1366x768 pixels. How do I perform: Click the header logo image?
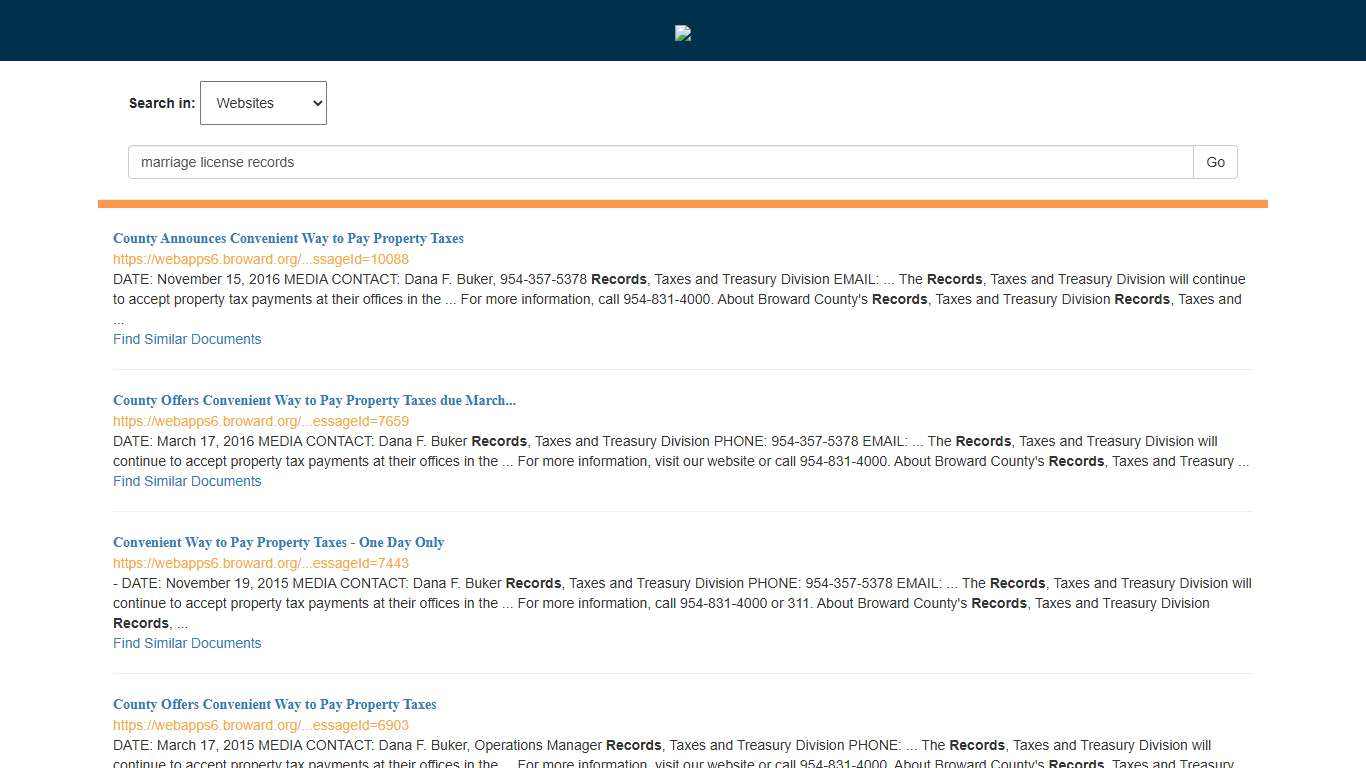click(x=683, y=33)
